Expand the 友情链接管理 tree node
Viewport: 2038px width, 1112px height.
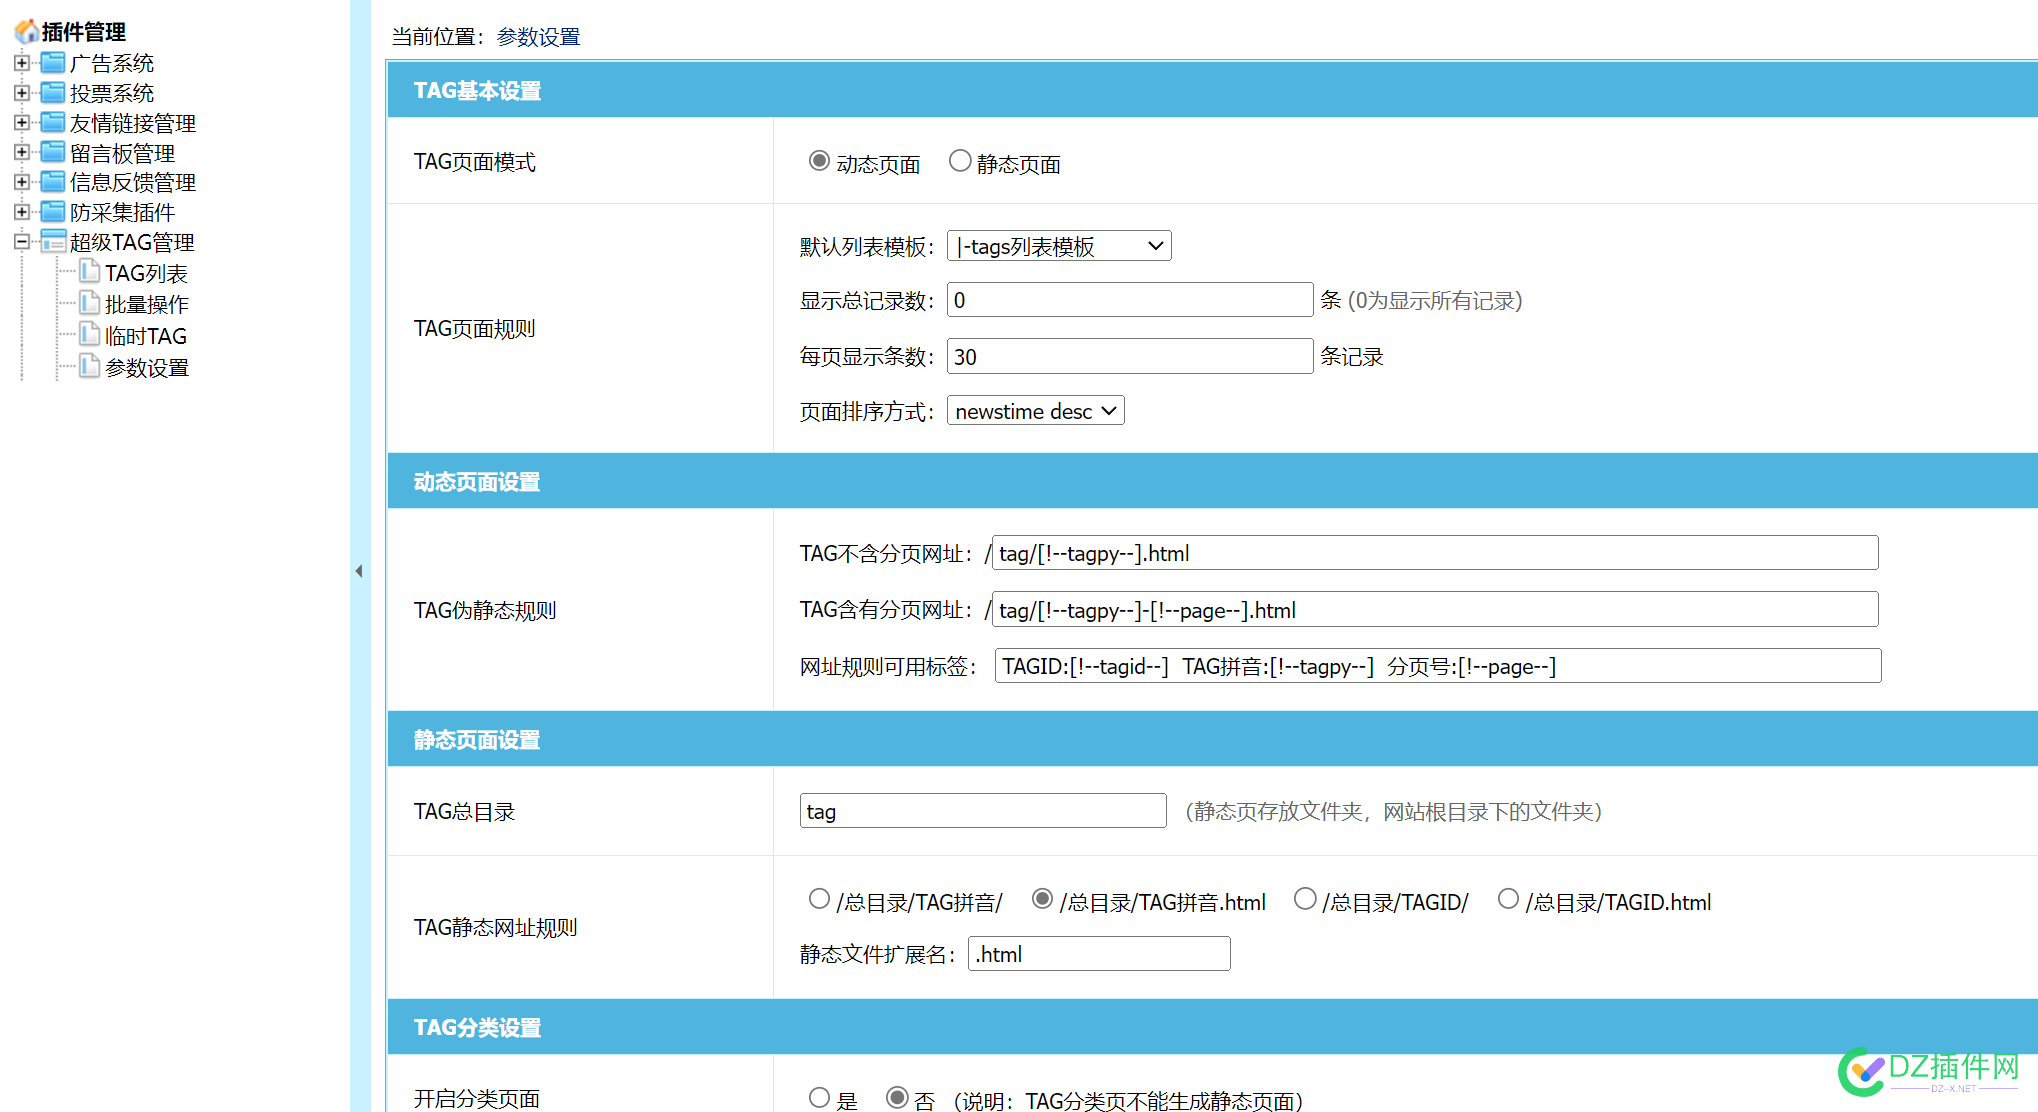22,123
